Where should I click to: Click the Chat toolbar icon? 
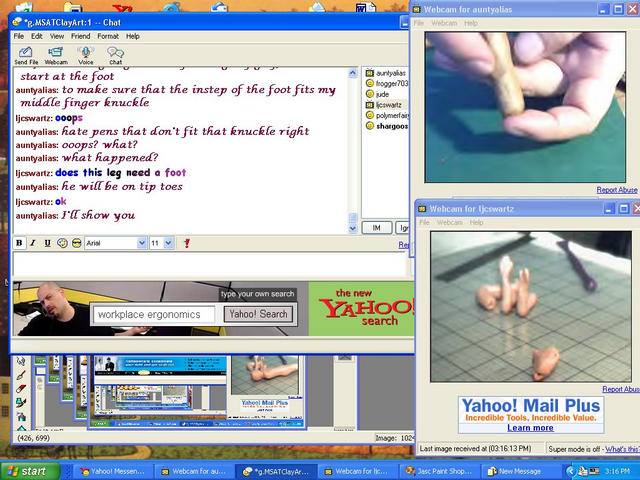coord(116,56)
